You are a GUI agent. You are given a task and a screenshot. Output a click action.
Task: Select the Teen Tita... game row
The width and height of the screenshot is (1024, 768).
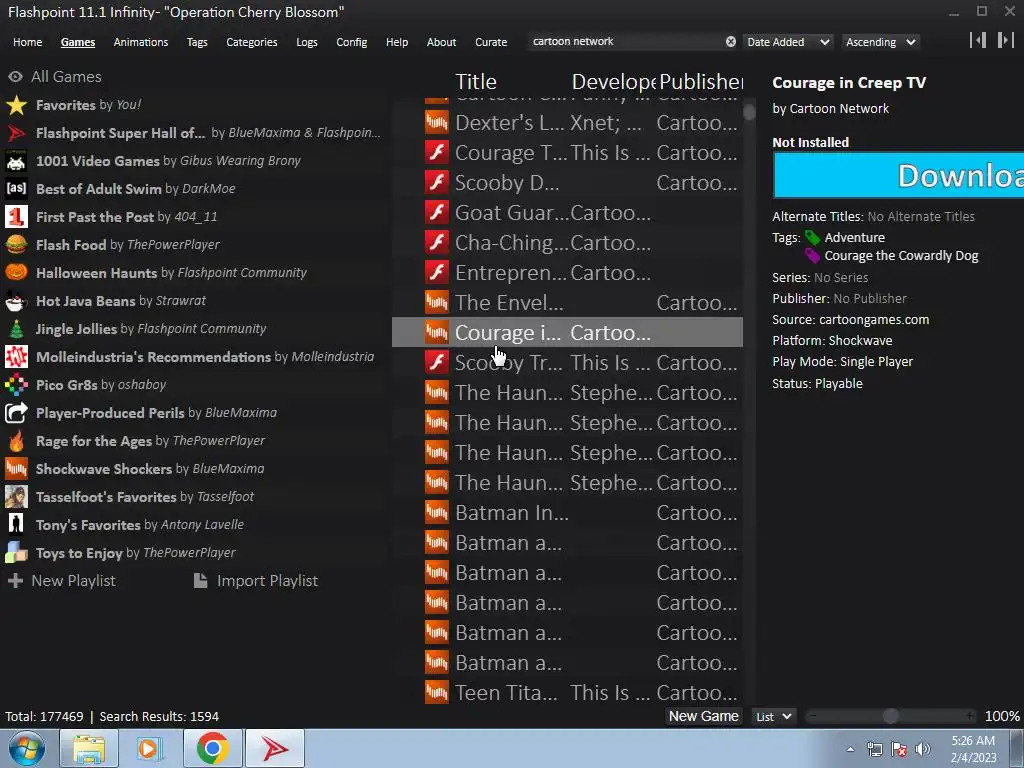tap(567, 692)
